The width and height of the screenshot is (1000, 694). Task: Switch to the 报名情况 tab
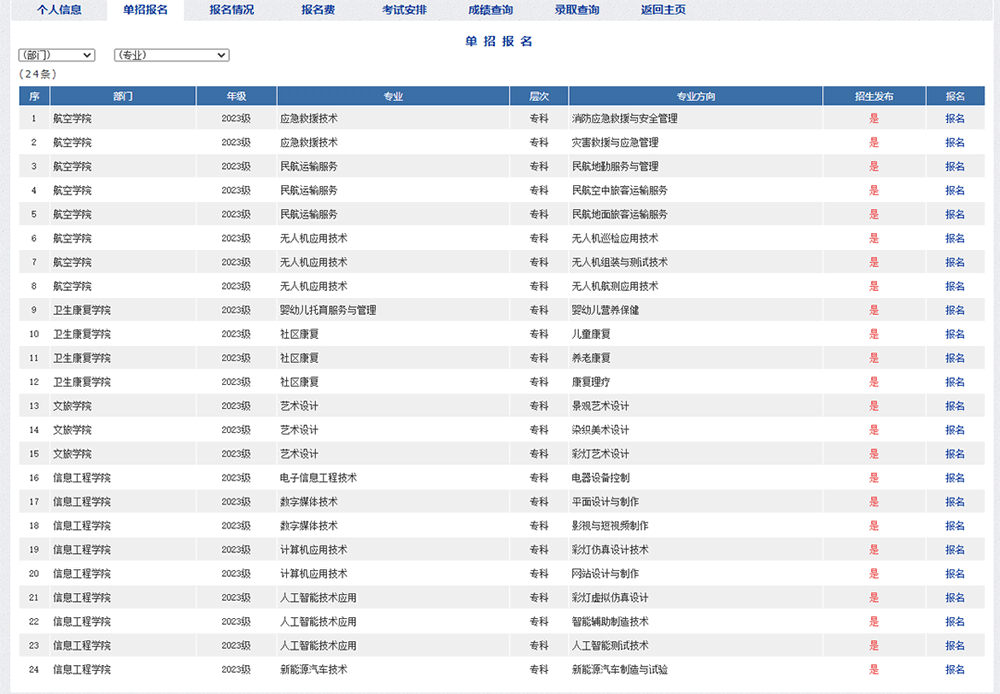tap(232, 10)
